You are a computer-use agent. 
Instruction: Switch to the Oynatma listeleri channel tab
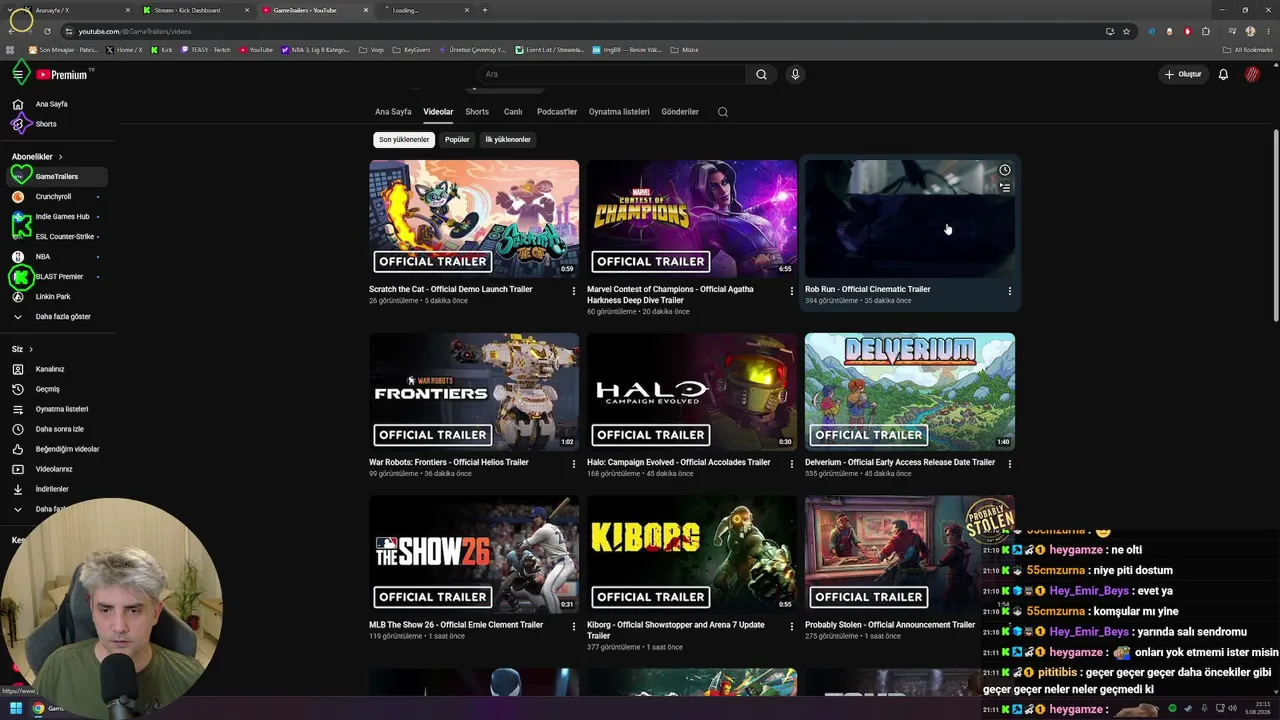[x=619, y=112]
